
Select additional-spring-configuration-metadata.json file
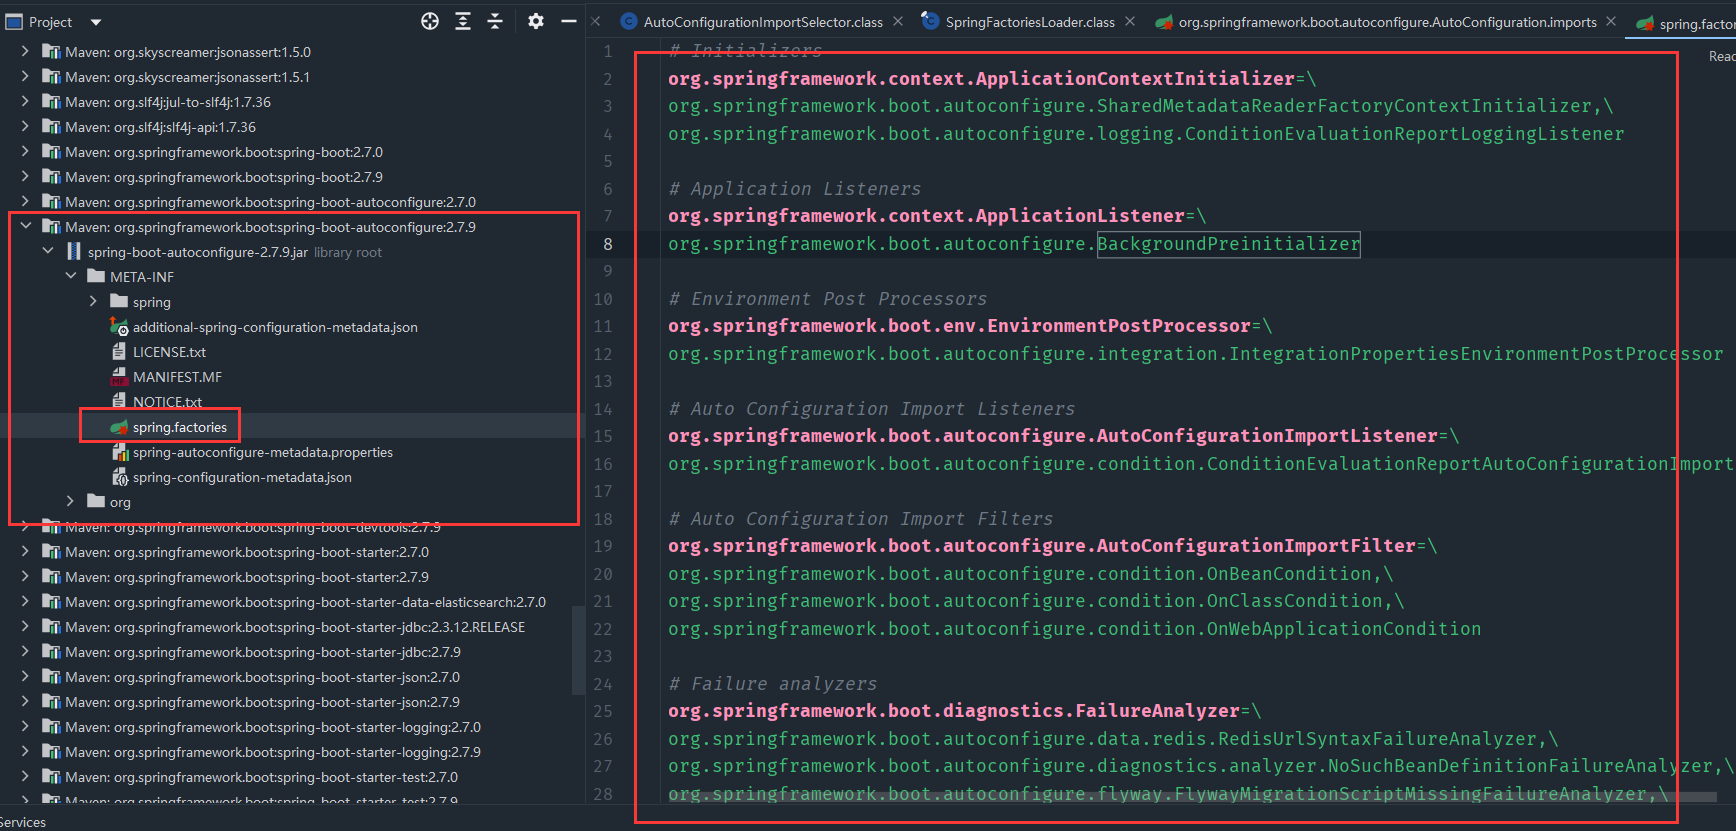275,327
